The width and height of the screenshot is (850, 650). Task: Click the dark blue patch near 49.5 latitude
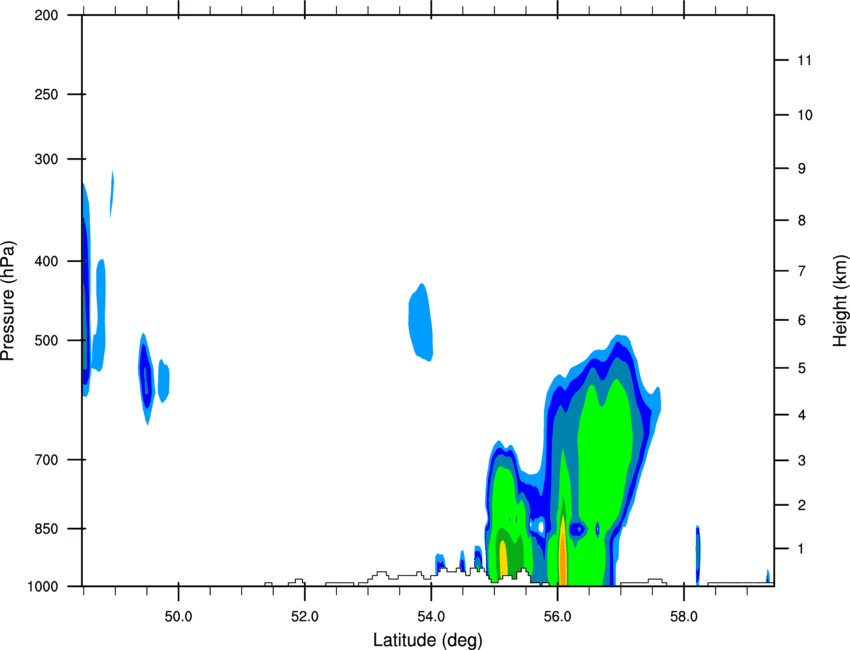146,374
